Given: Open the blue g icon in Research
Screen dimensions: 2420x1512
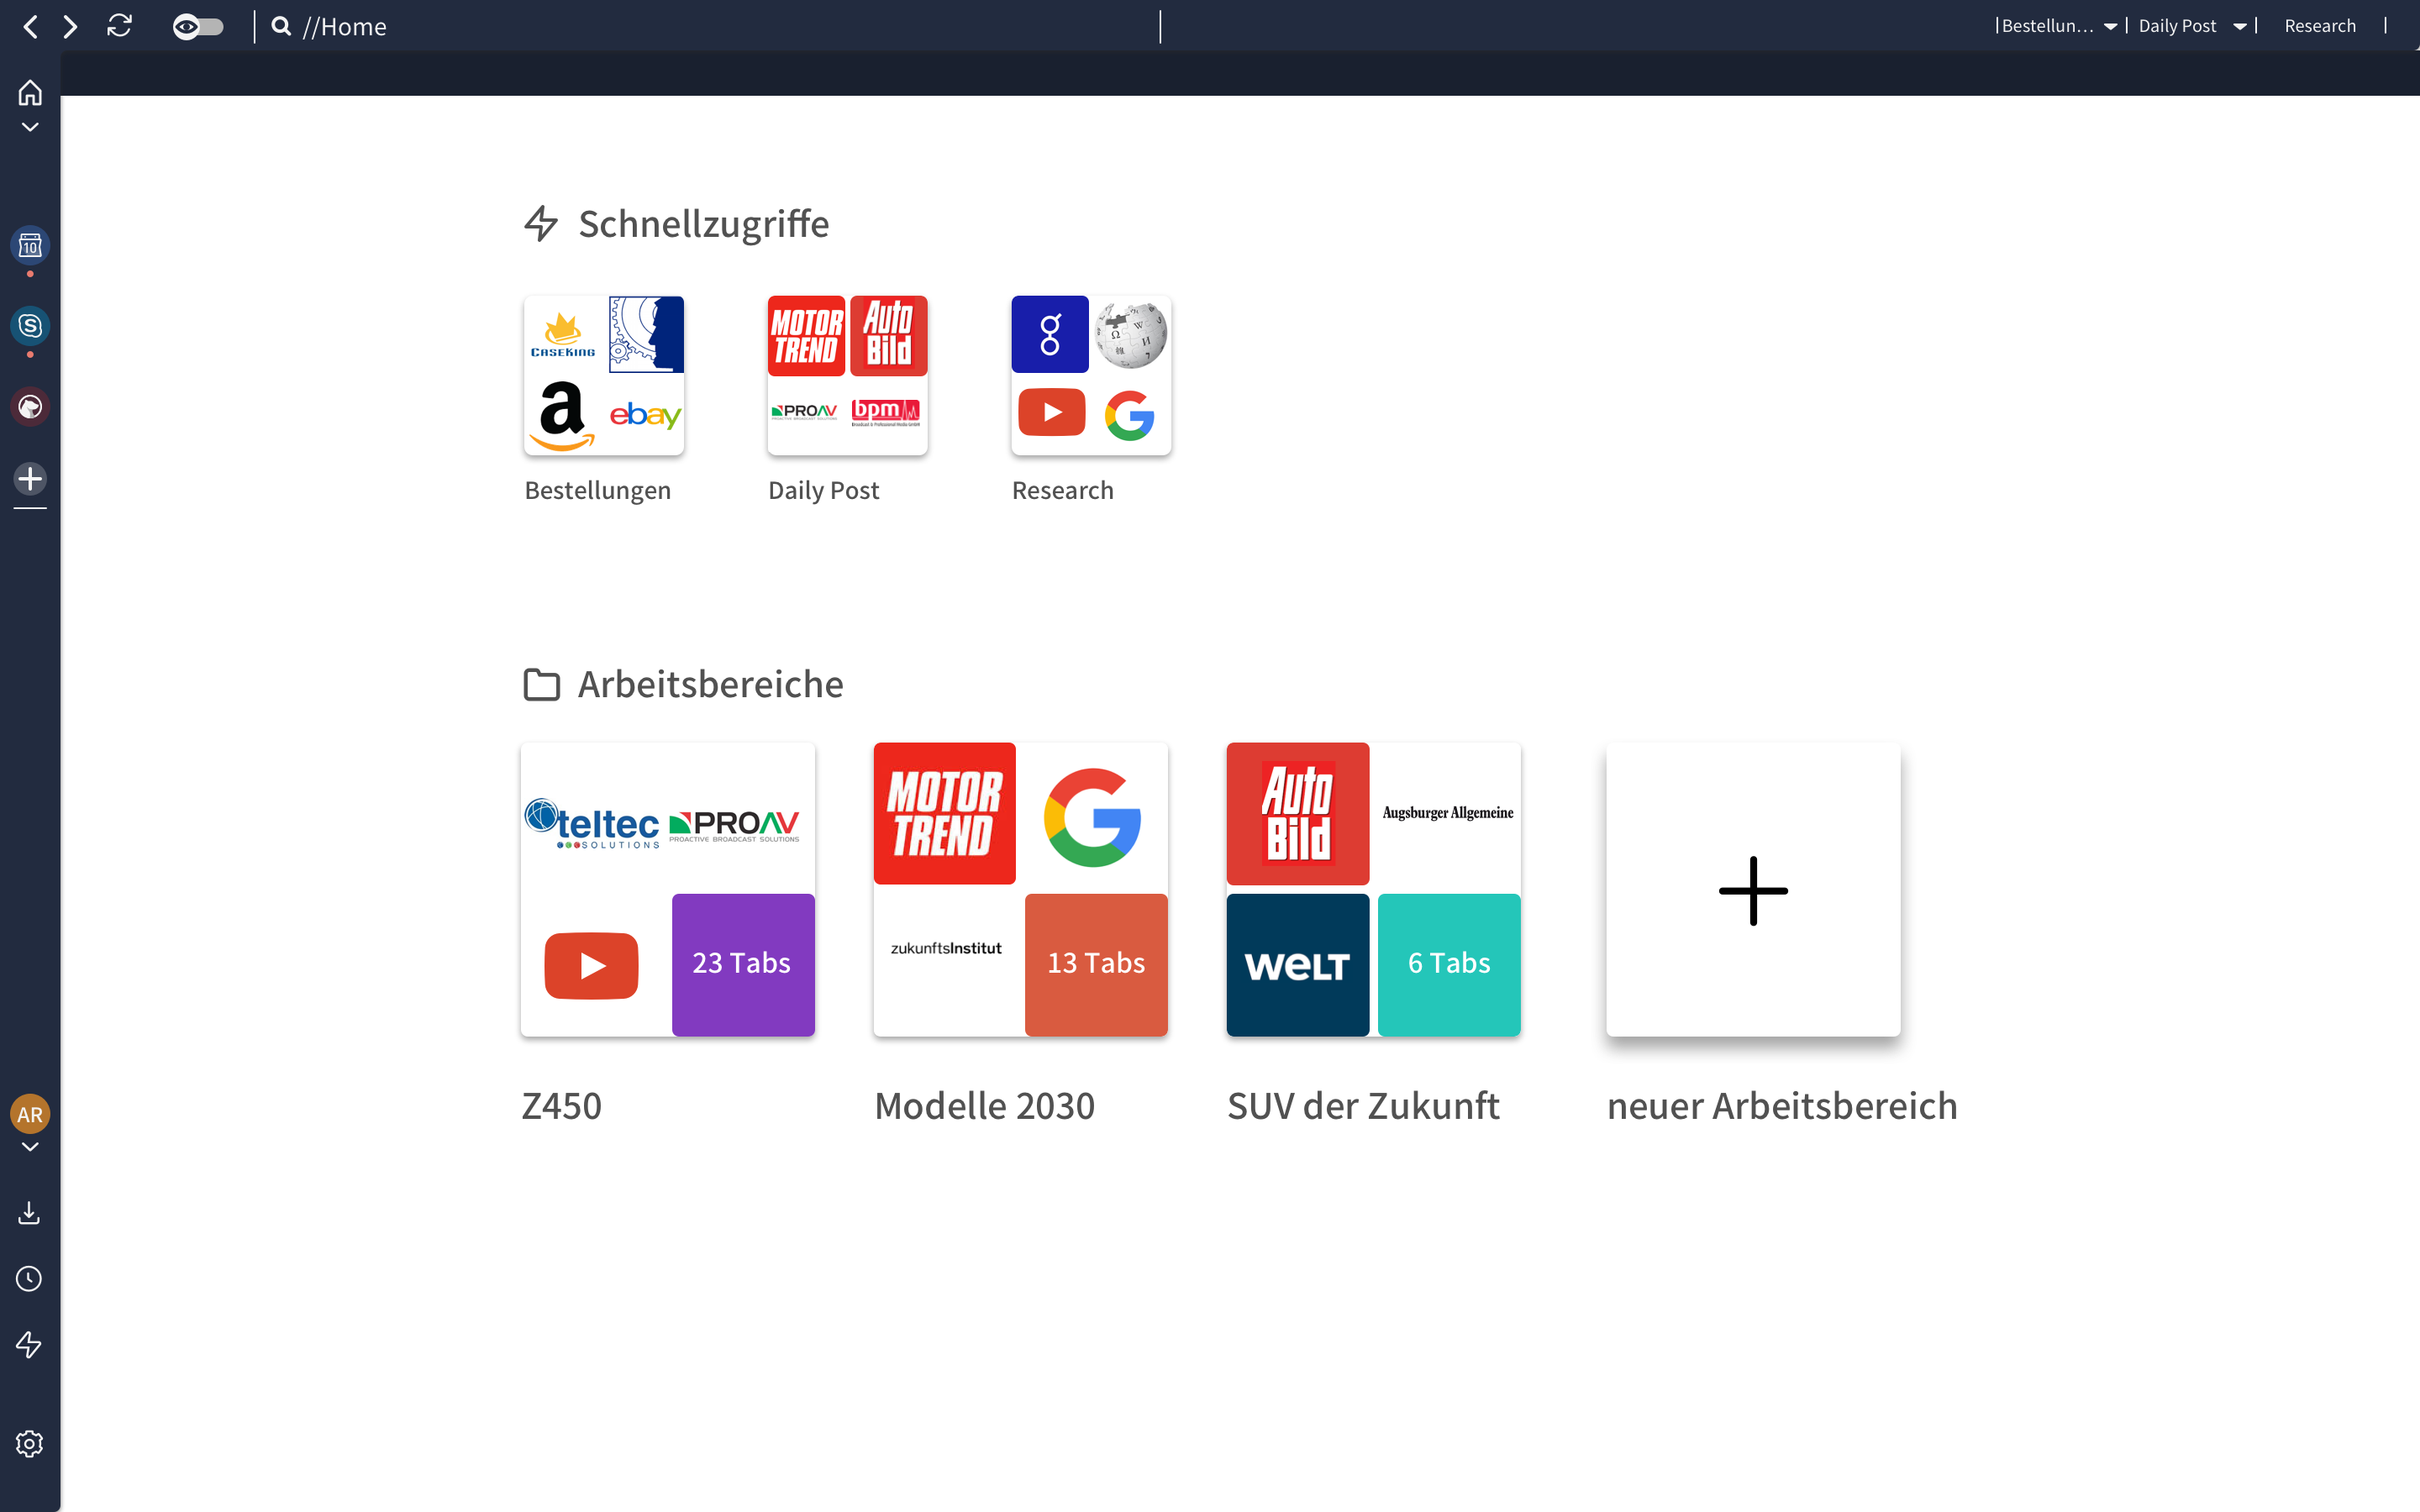Looking at the screenshot, I should (1050, 334).
